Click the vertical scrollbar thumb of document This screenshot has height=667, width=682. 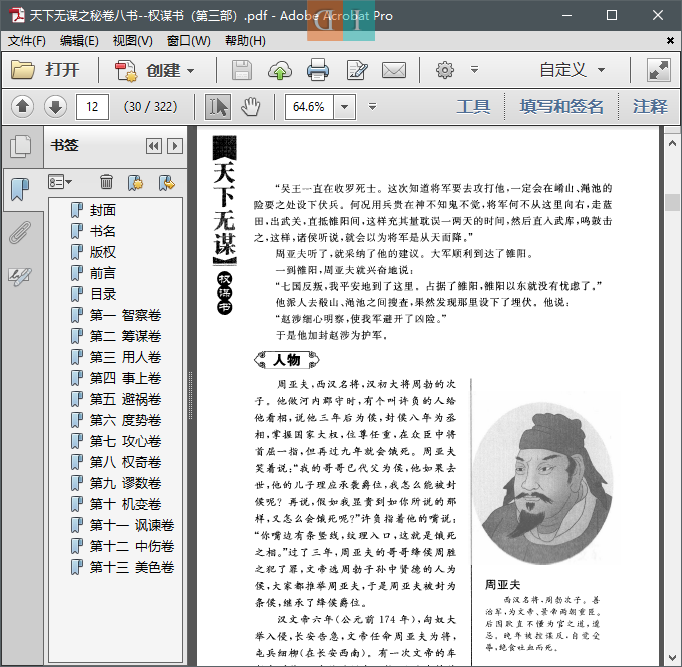click(672, 202)
